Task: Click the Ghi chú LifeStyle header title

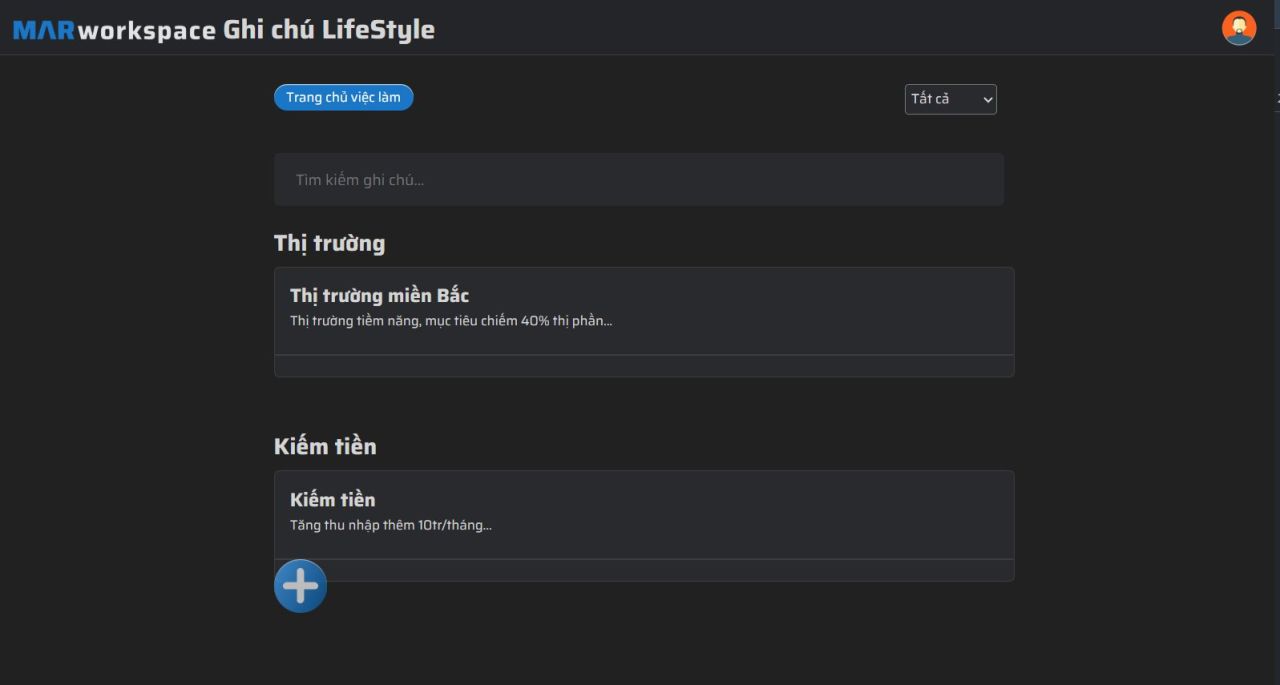Action: tap(329, 29)
